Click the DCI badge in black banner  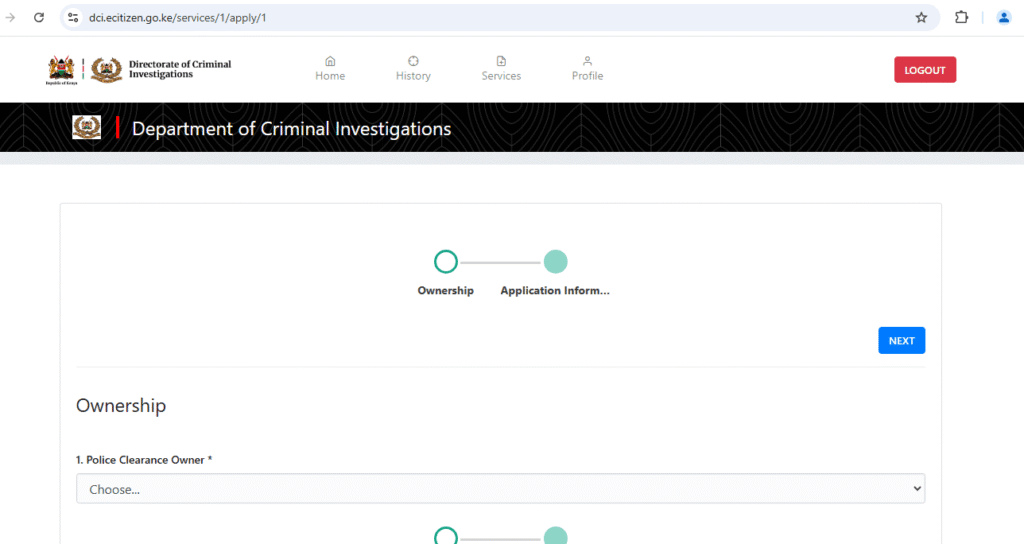[87, 128]
